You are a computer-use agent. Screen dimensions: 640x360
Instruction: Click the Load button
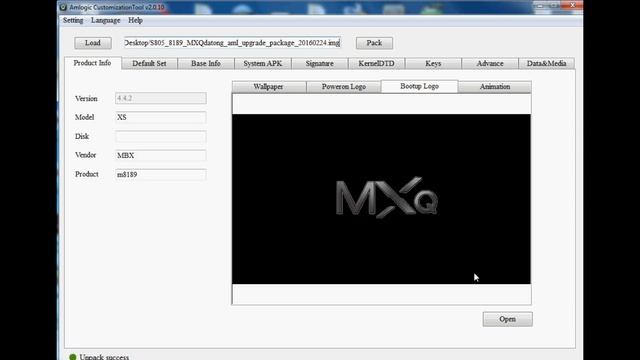(93, 43)
